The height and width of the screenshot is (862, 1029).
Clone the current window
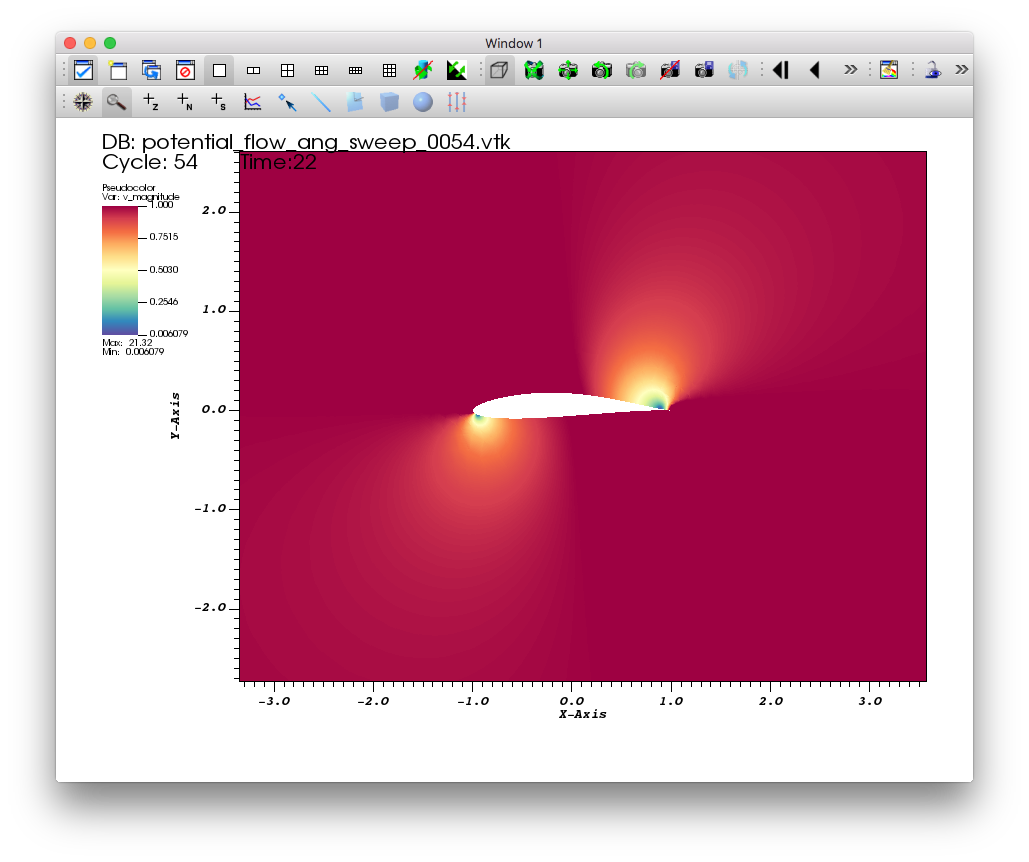152,70
